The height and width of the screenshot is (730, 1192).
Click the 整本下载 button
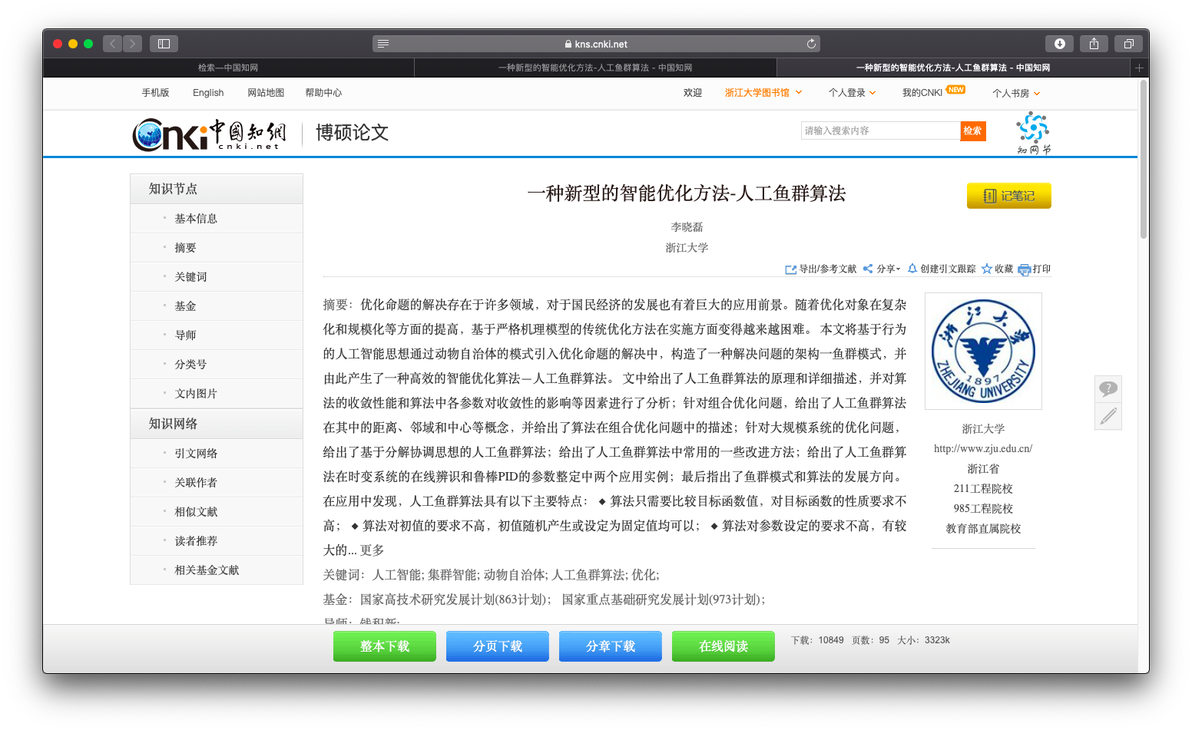tap(384, 646)
